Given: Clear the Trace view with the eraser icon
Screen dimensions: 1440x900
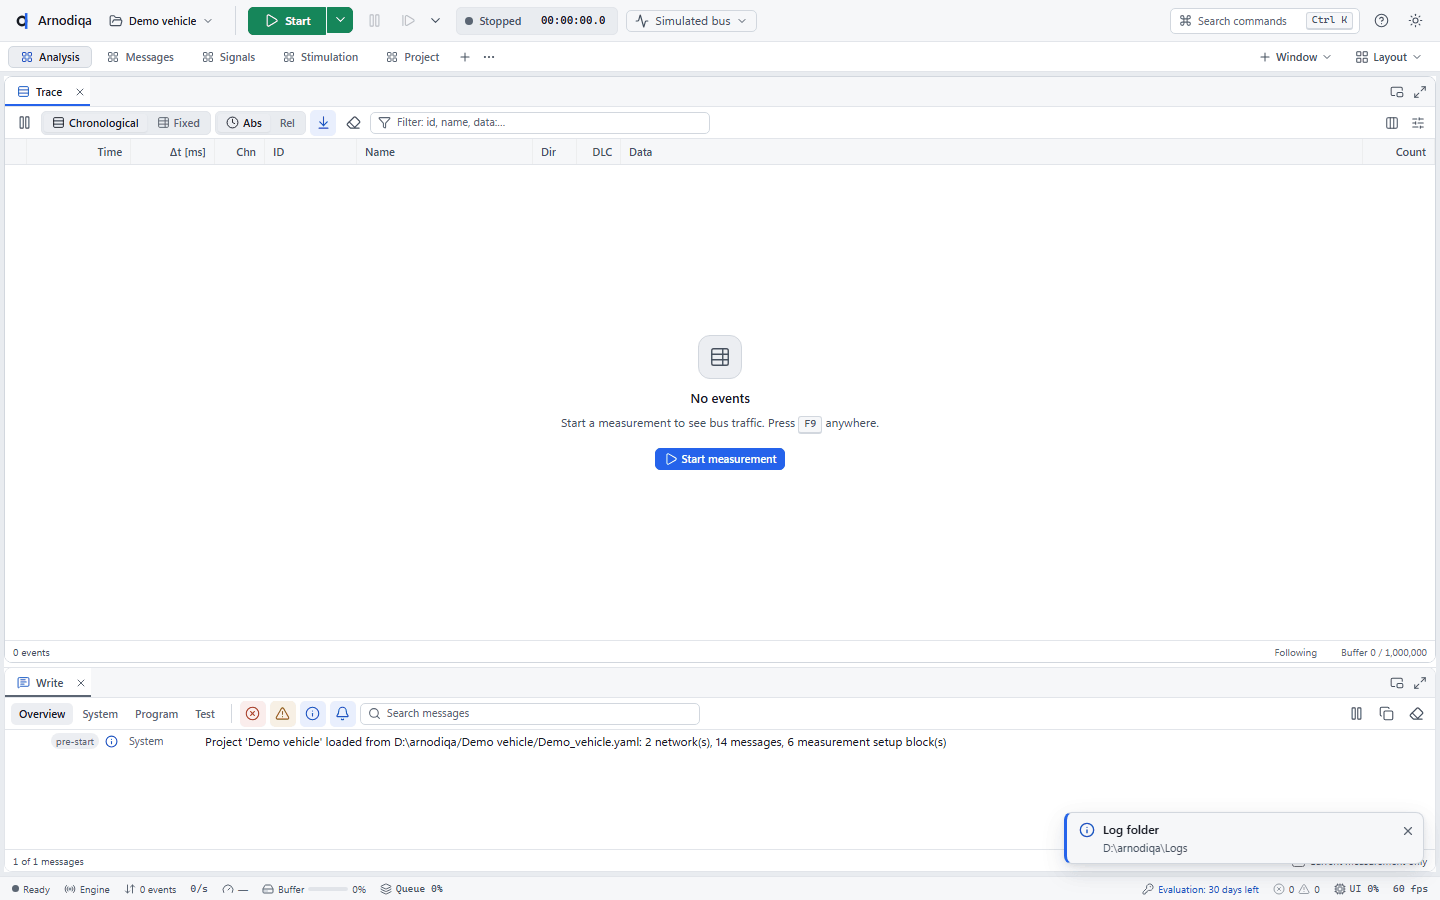Looking at the screenshot, I should tap(353, 123).
